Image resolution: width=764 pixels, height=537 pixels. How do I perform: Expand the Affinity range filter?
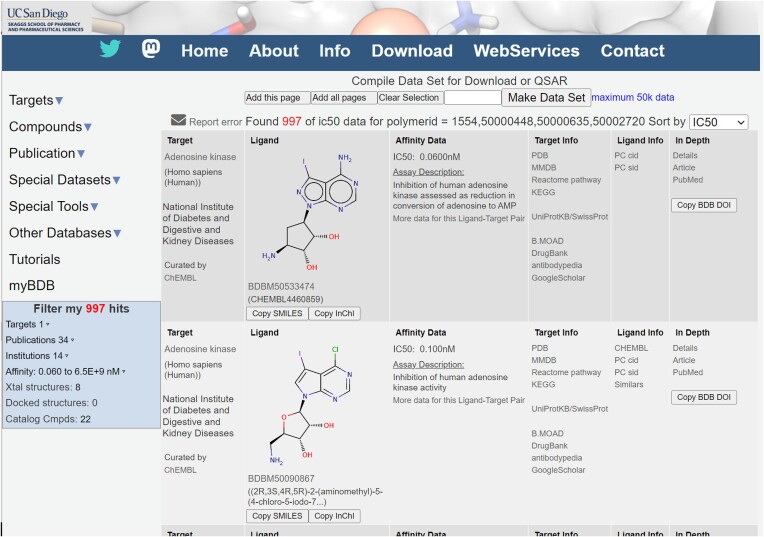[x=65, y=371]
